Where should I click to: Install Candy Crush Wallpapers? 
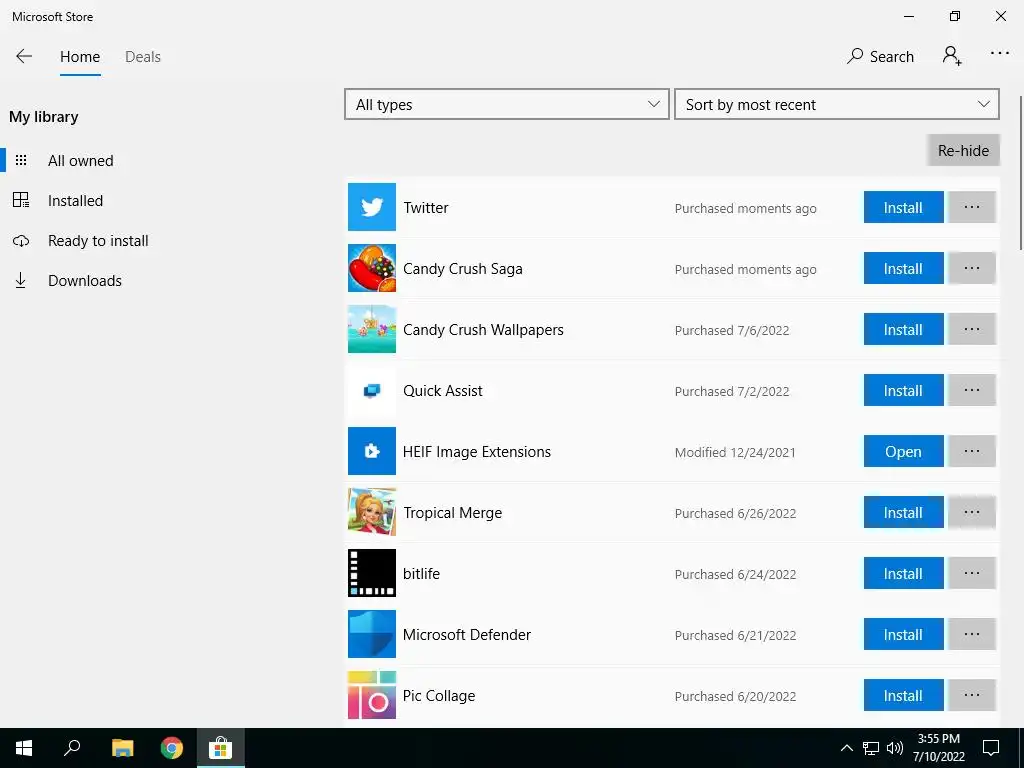tap(903, 329)
